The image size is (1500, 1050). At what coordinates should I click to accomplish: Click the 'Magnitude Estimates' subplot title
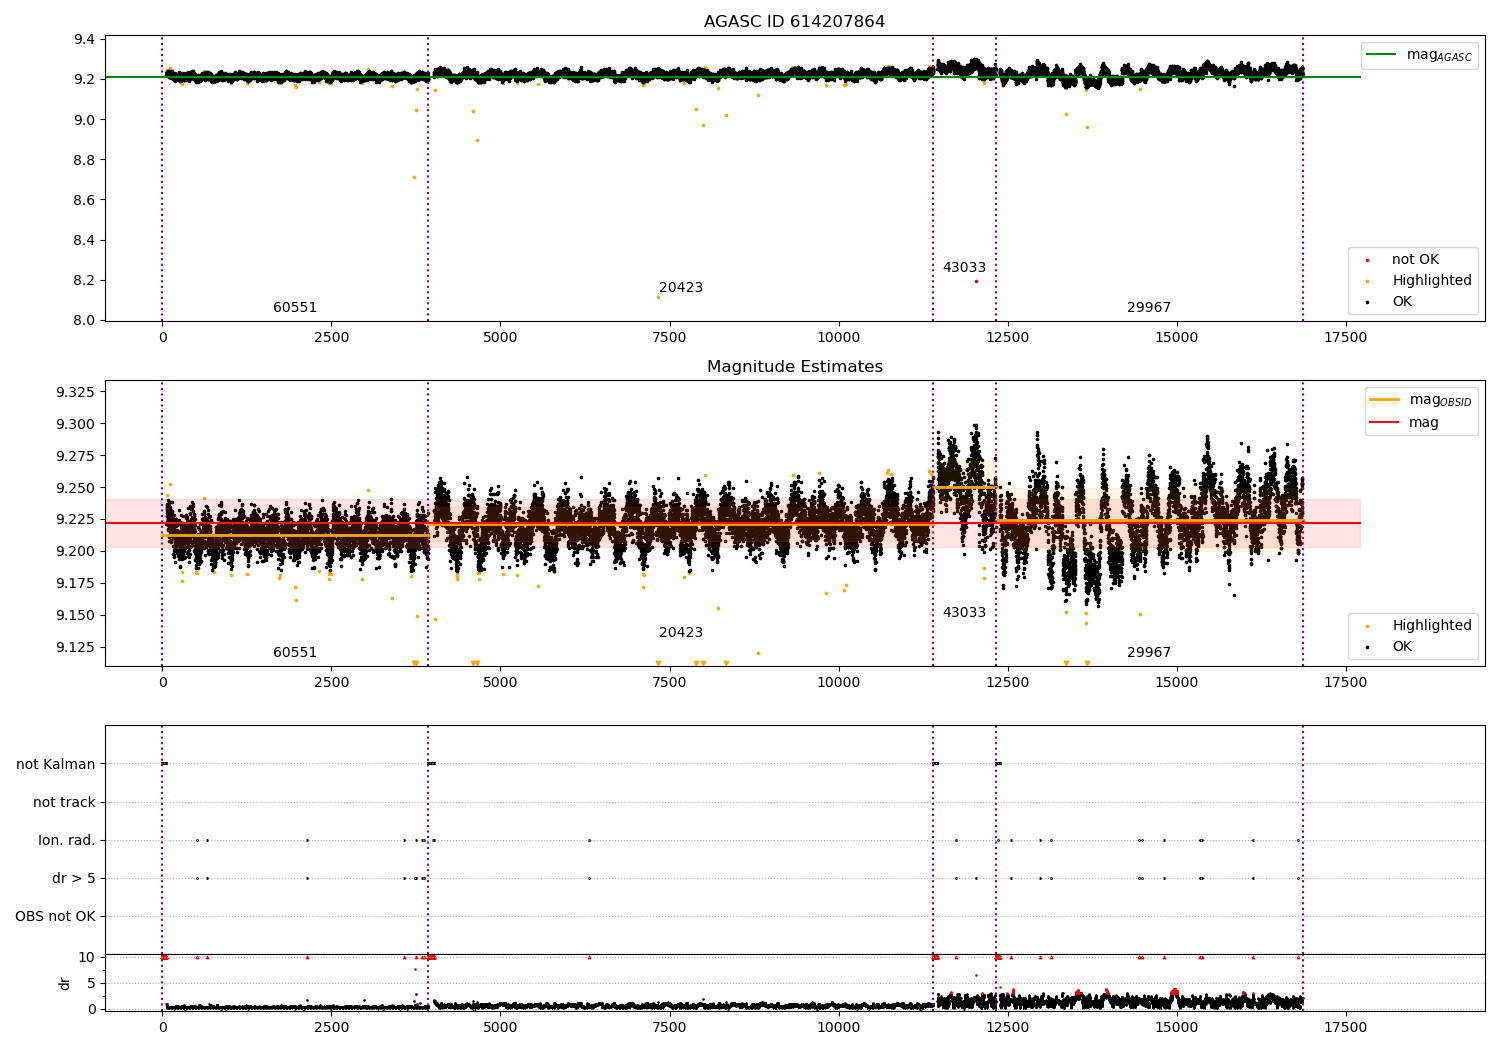(x=794, y=367)
